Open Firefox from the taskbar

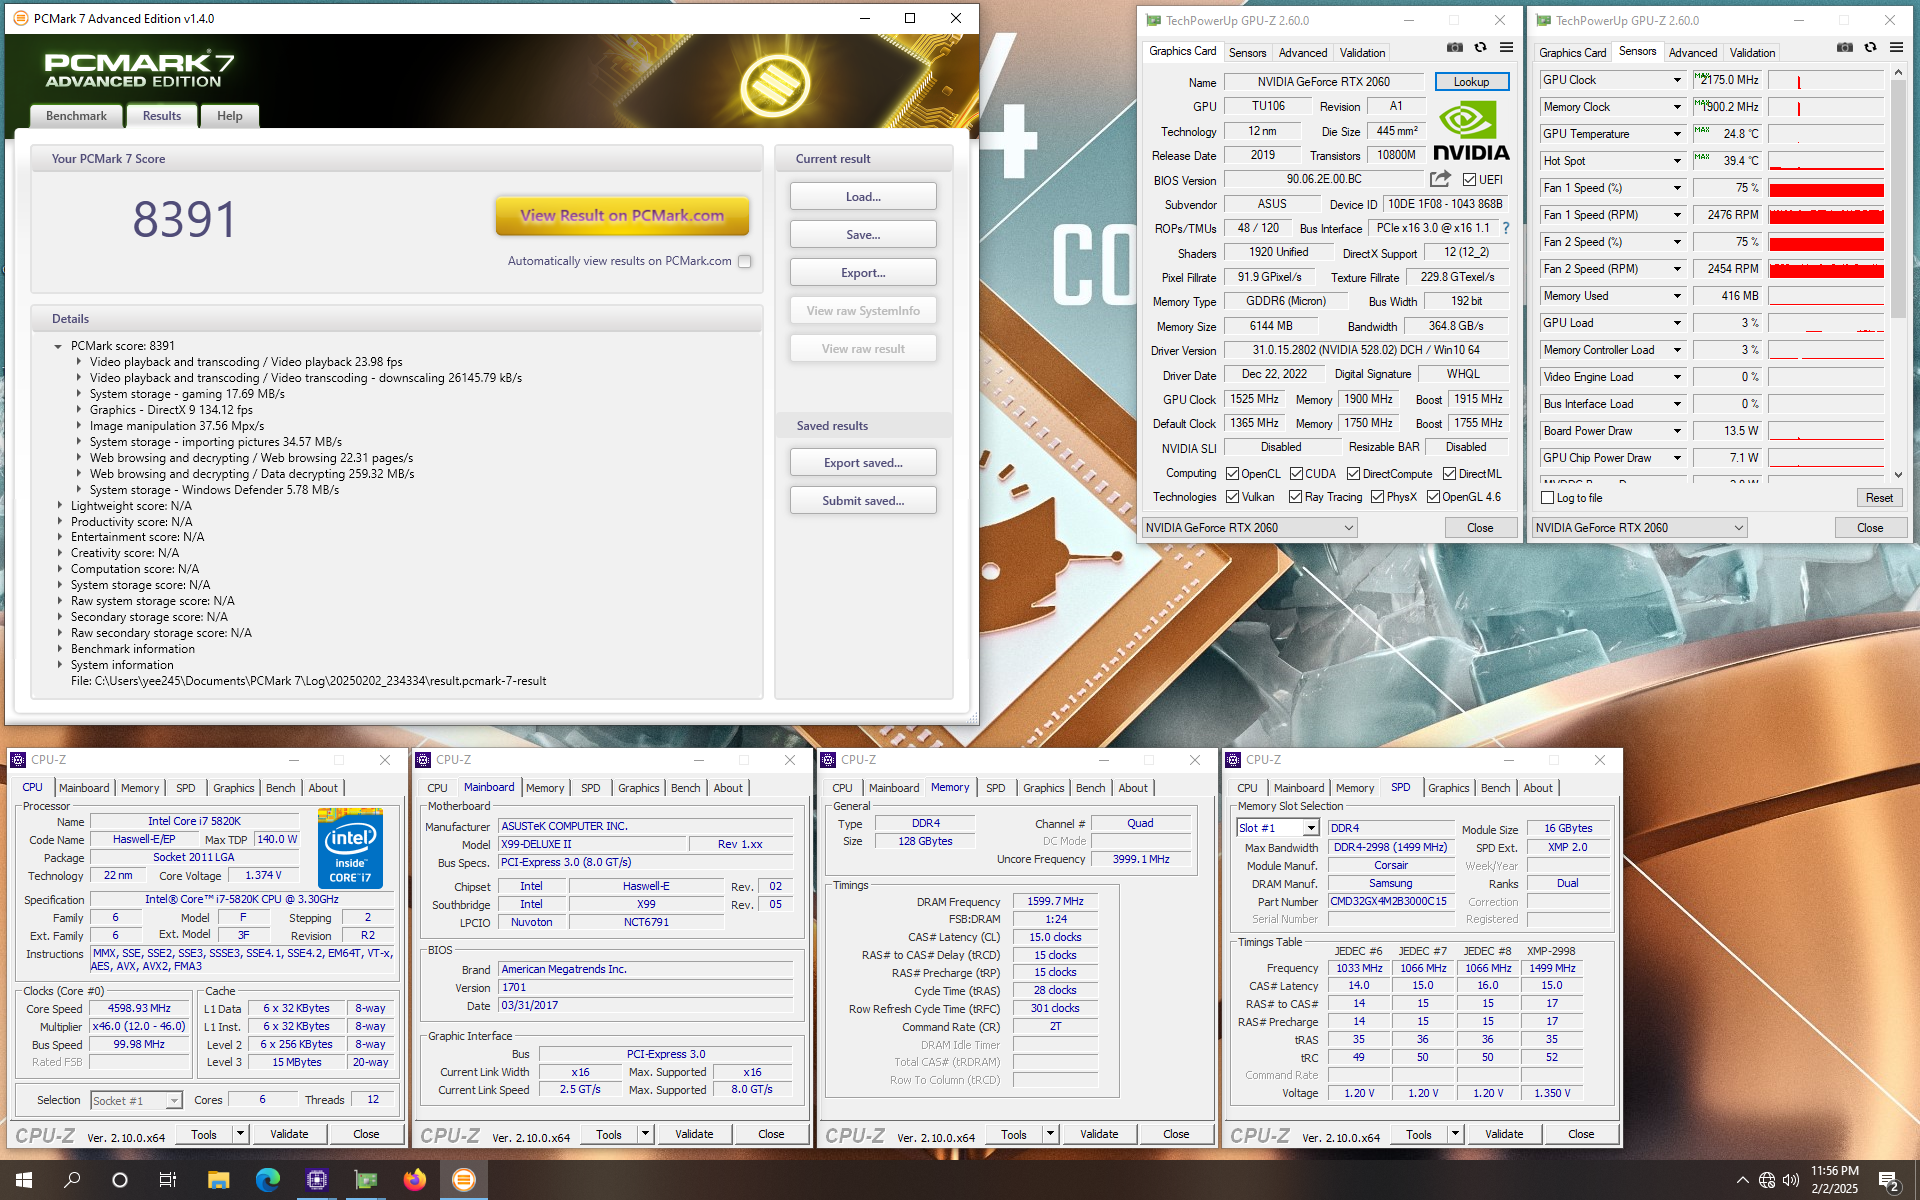click(414, 1180)
